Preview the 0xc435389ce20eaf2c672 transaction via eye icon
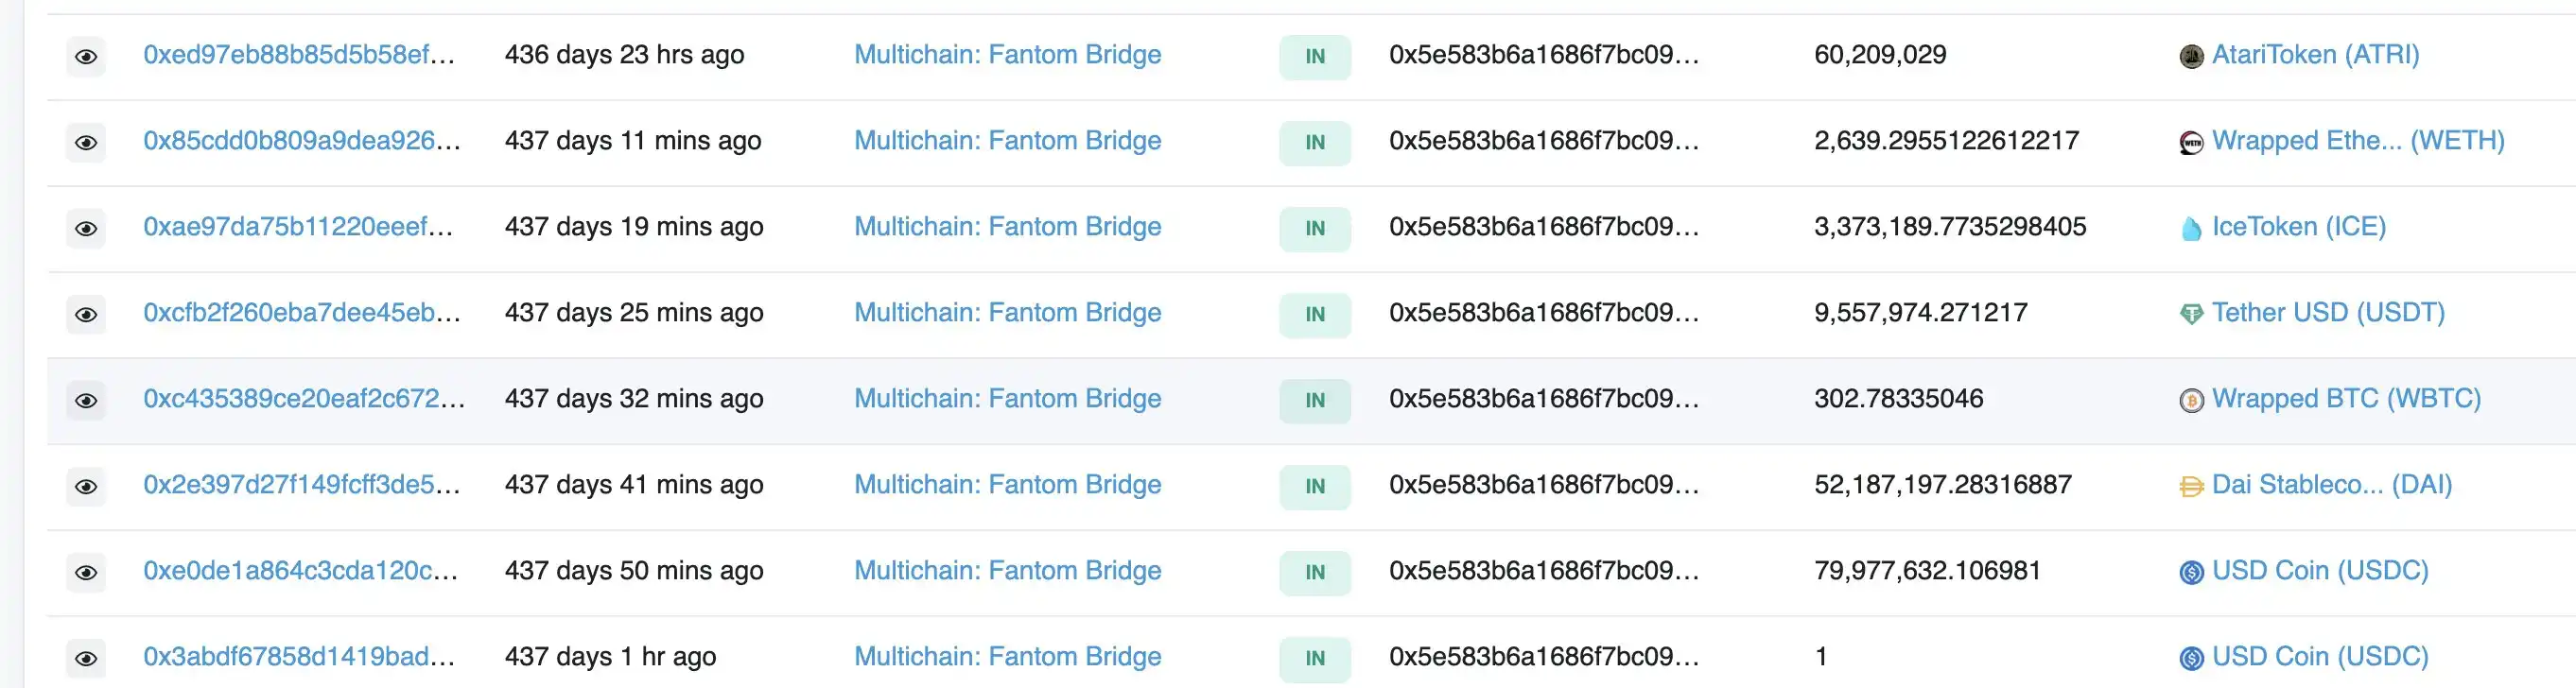The width and height of the screenshot is (2576, 688). pos(86,401)
